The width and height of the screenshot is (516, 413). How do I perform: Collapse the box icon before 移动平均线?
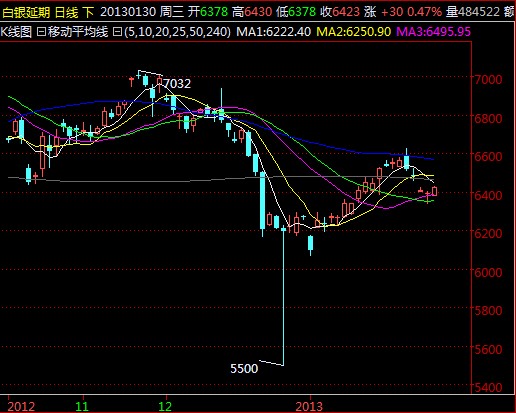point(41,32)
